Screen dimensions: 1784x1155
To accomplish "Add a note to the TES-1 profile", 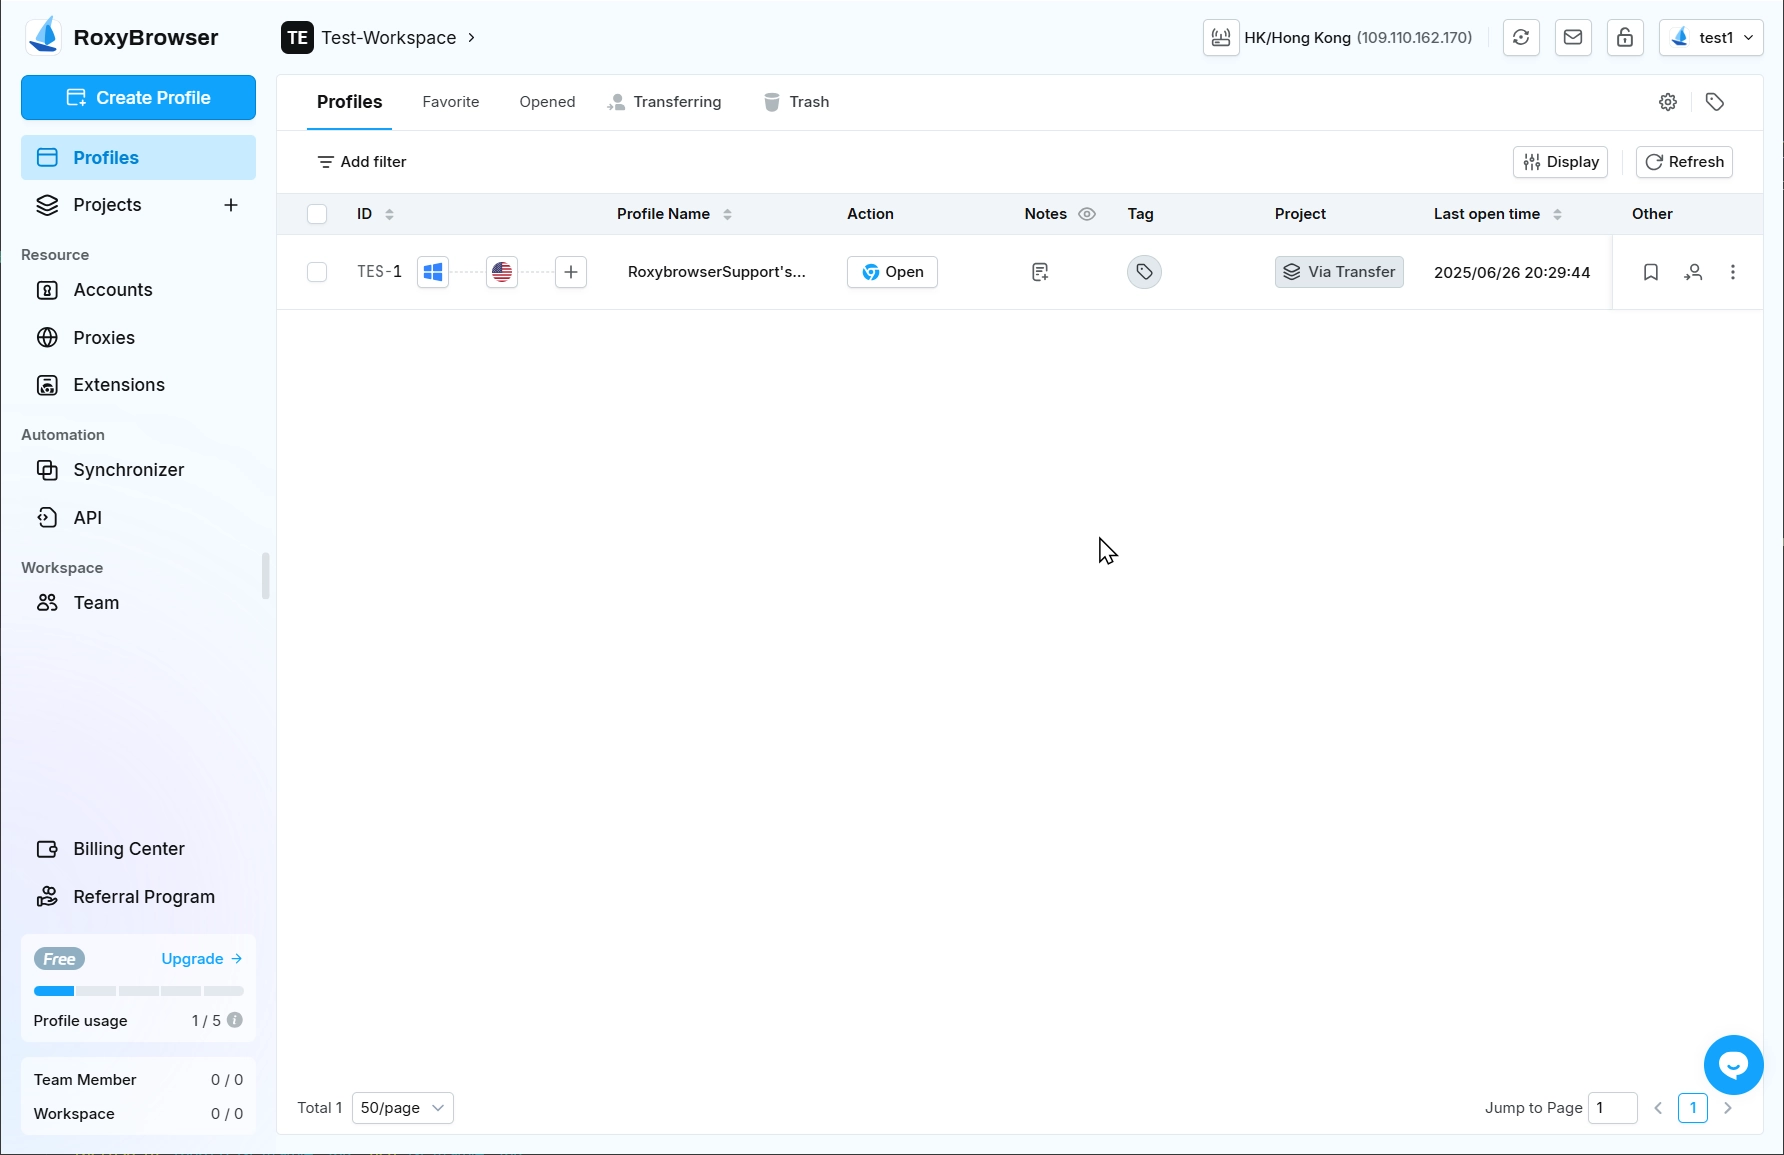I will pos(1040,272).
